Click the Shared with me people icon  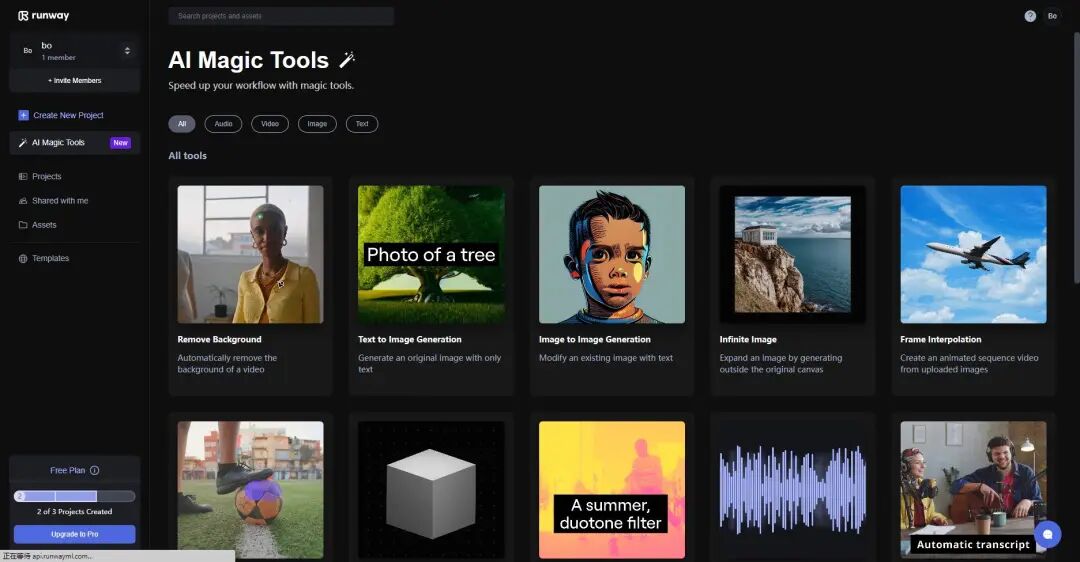point(23,200)
